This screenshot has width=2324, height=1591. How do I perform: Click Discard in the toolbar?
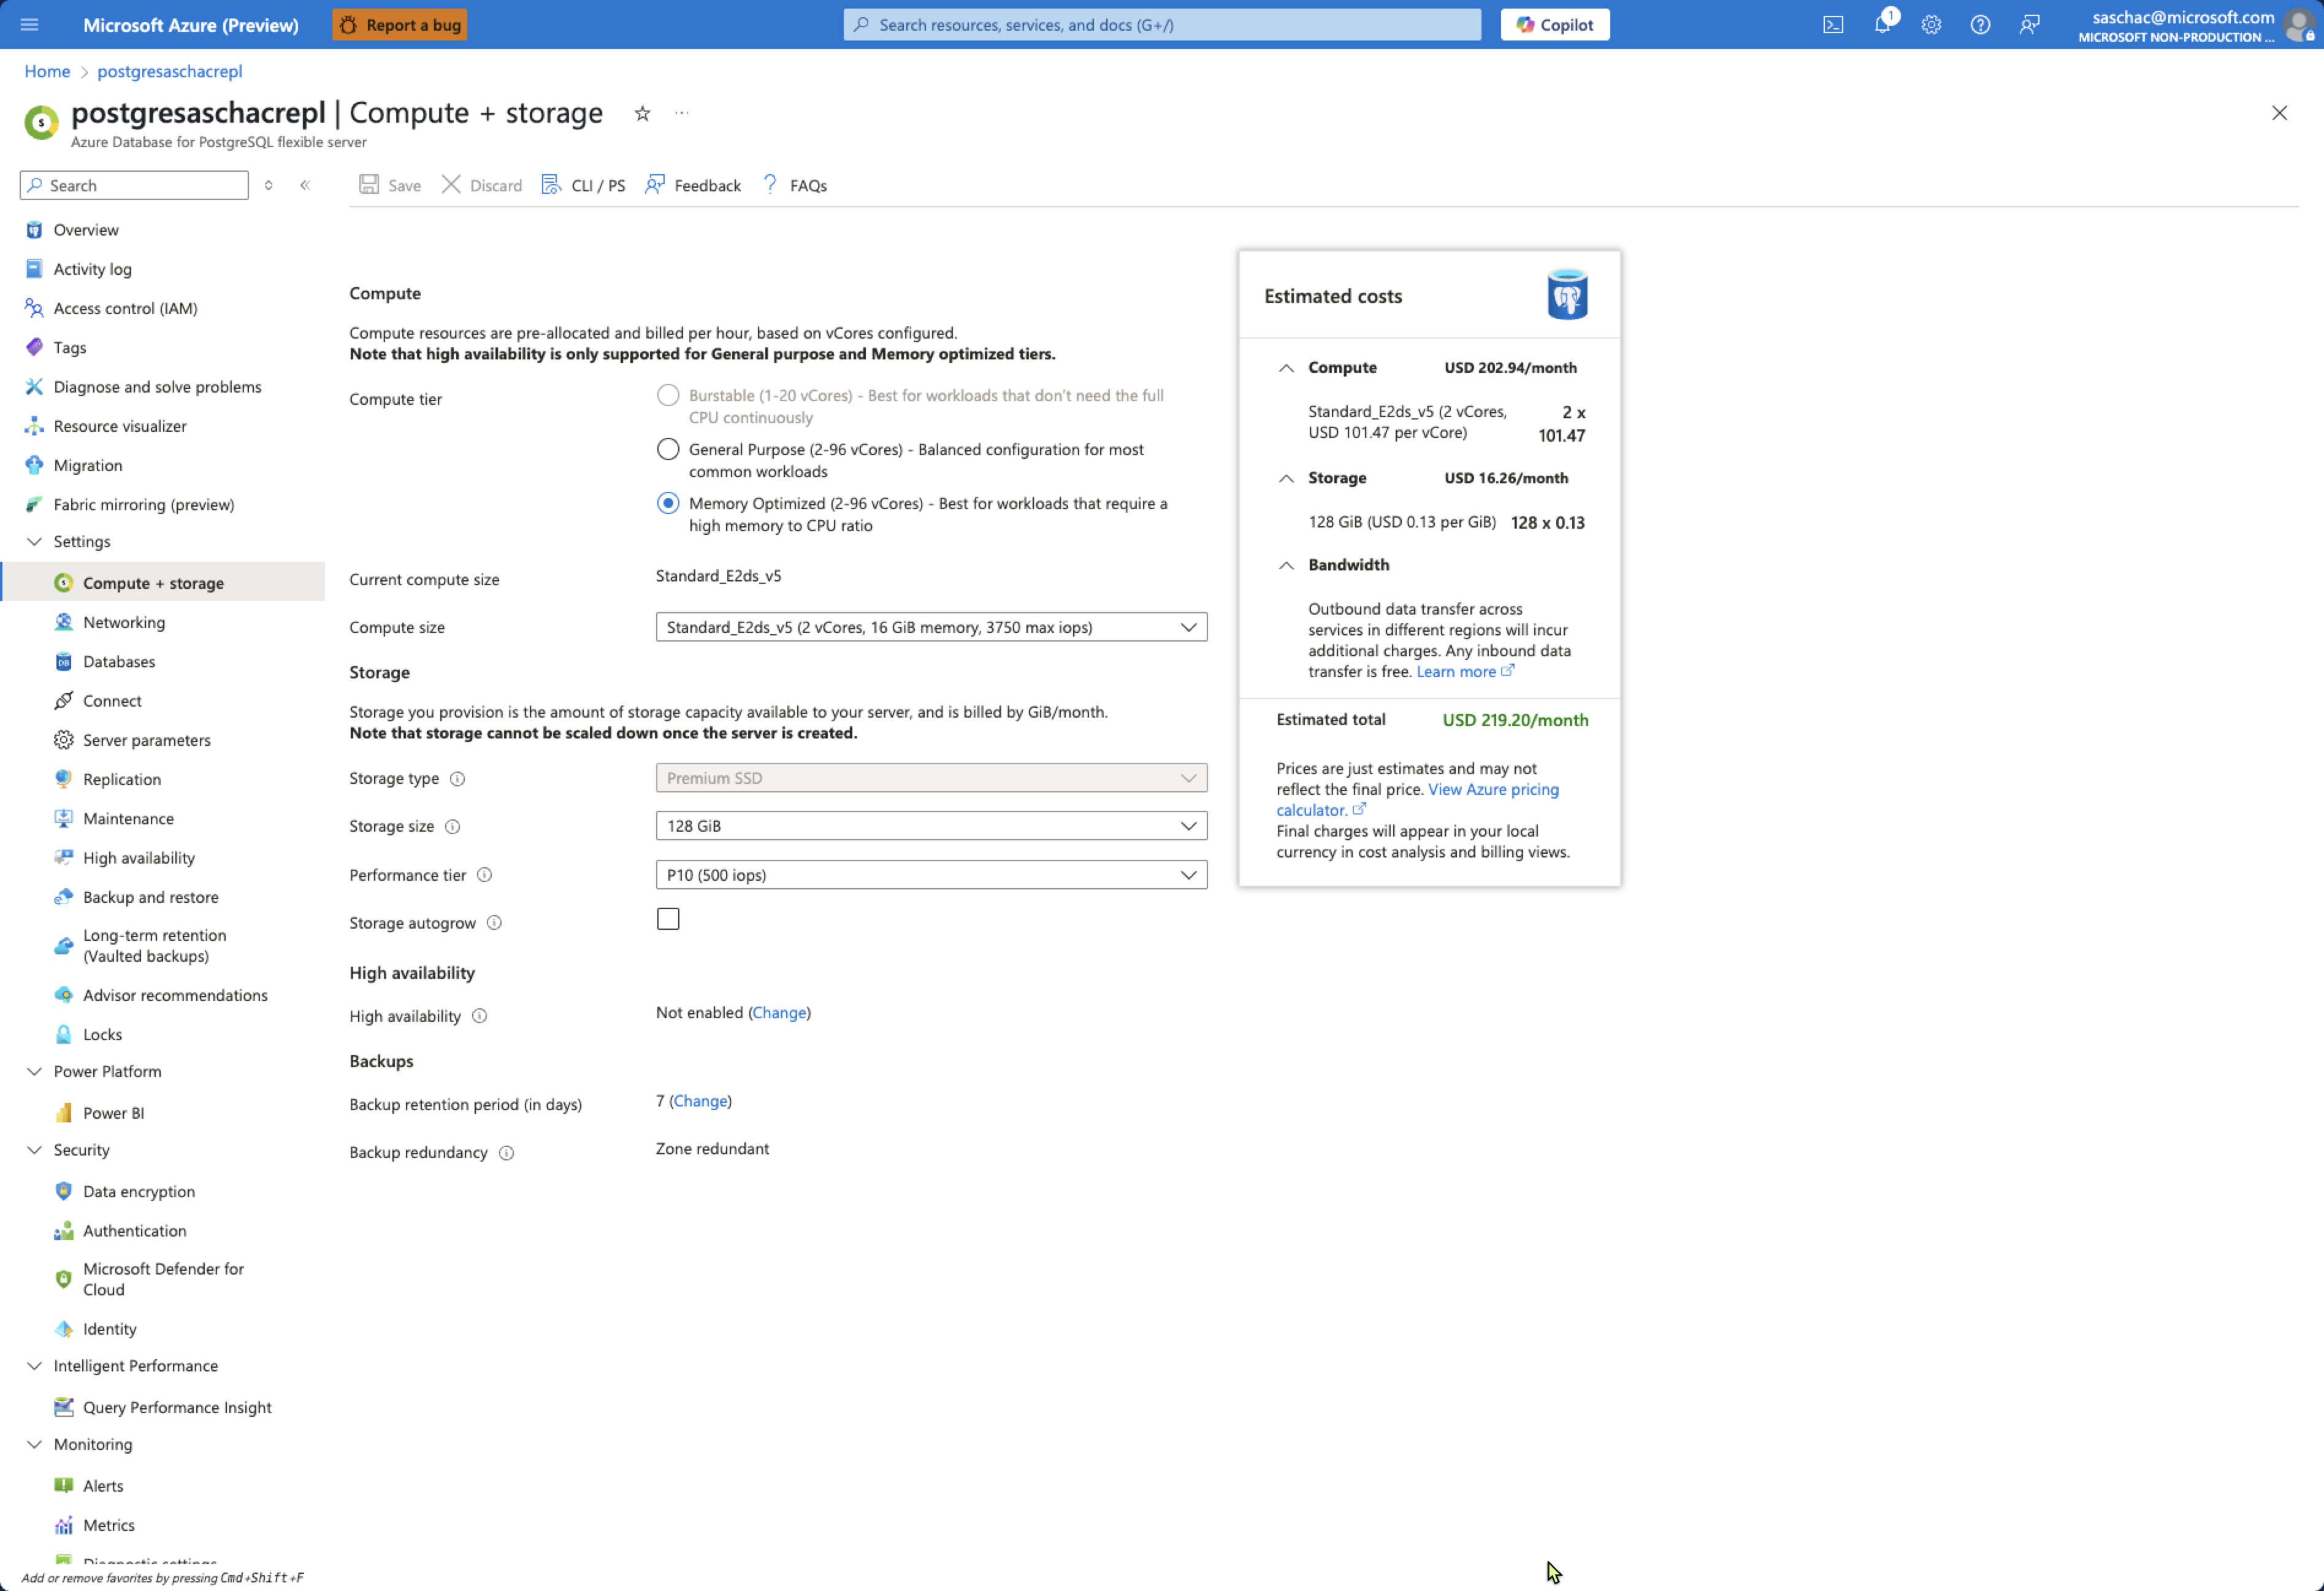click(482, 185)
